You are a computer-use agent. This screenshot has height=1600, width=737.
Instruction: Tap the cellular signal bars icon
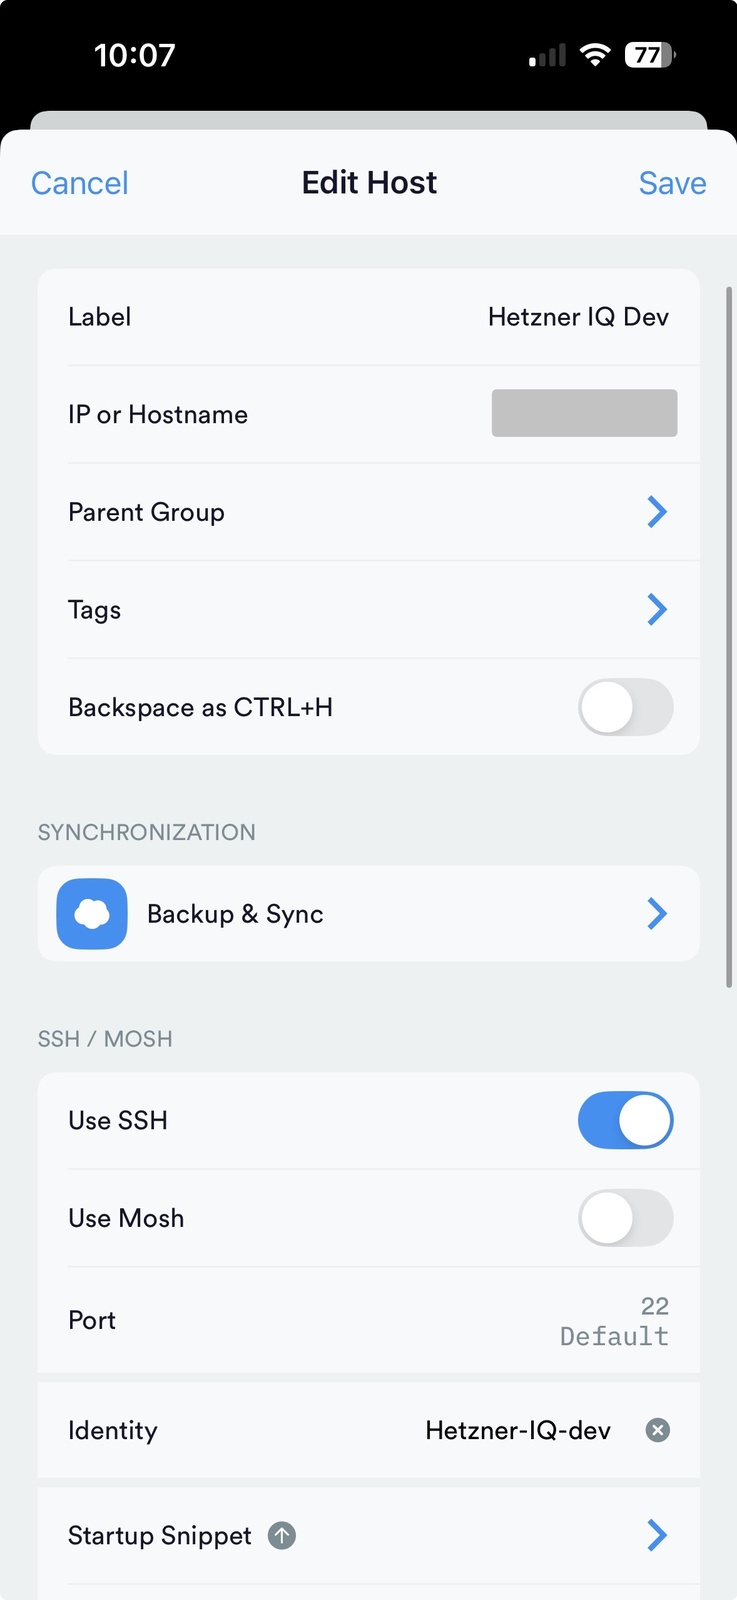[x=548, y=56]
